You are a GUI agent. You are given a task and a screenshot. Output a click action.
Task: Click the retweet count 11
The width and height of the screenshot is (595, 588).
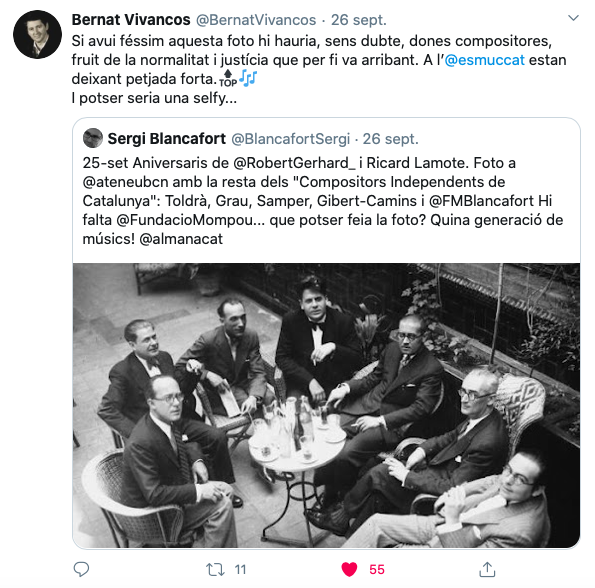[x=240, y=569]
